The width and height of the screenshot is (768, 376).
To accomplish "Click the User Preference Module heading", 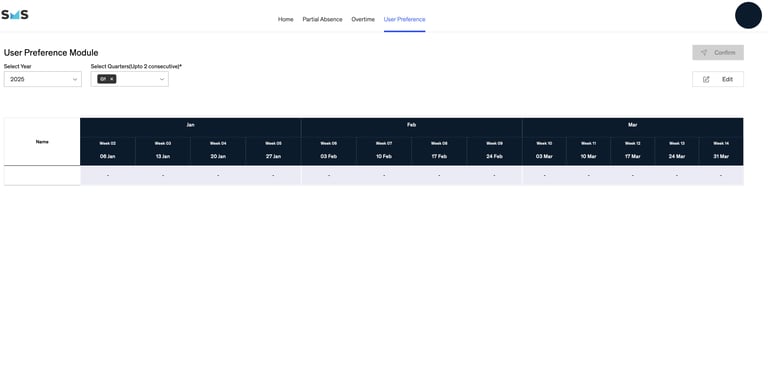I will coord(51,53).
